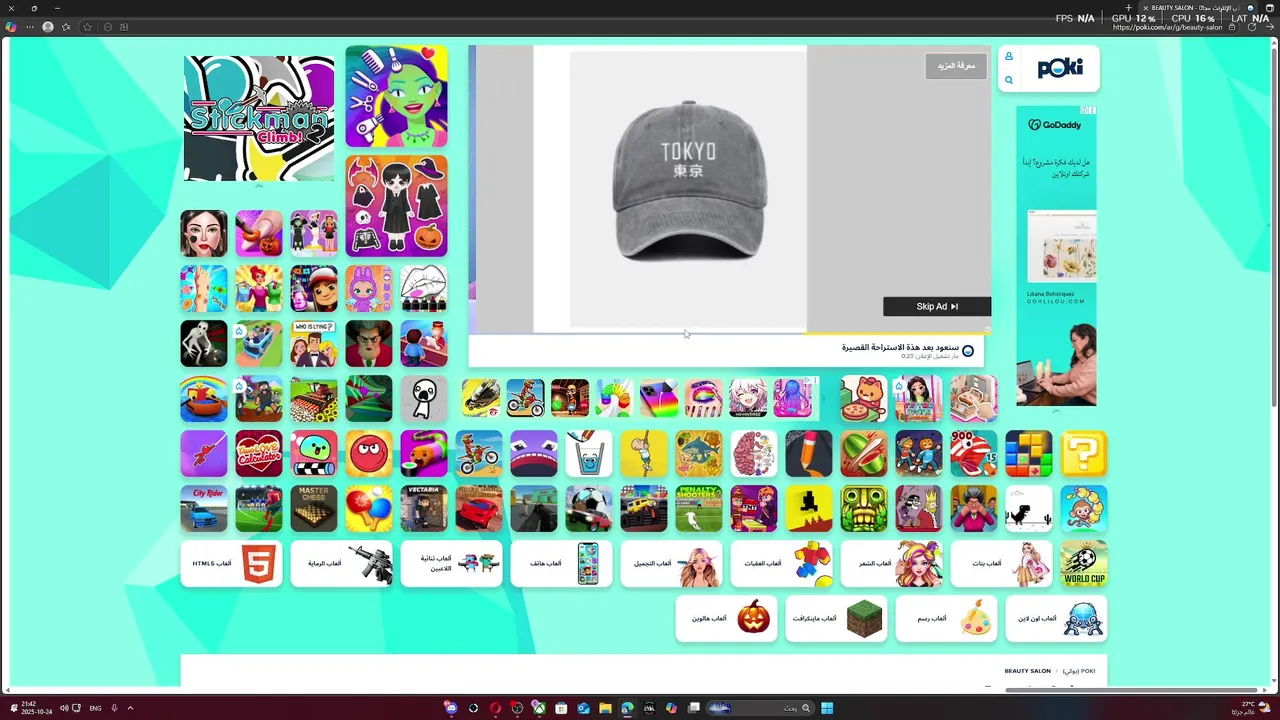Open Microsoft Edge from the taskbar

[x=627, y=708]
